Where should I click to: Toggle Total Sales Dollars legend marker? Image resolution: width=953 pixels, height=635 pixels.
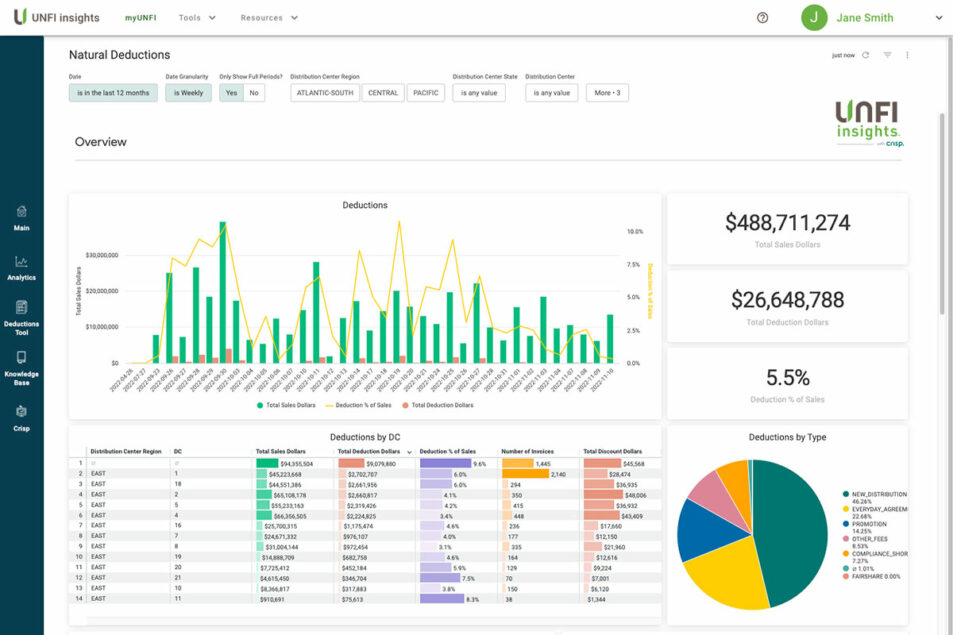tap(260, 405)
